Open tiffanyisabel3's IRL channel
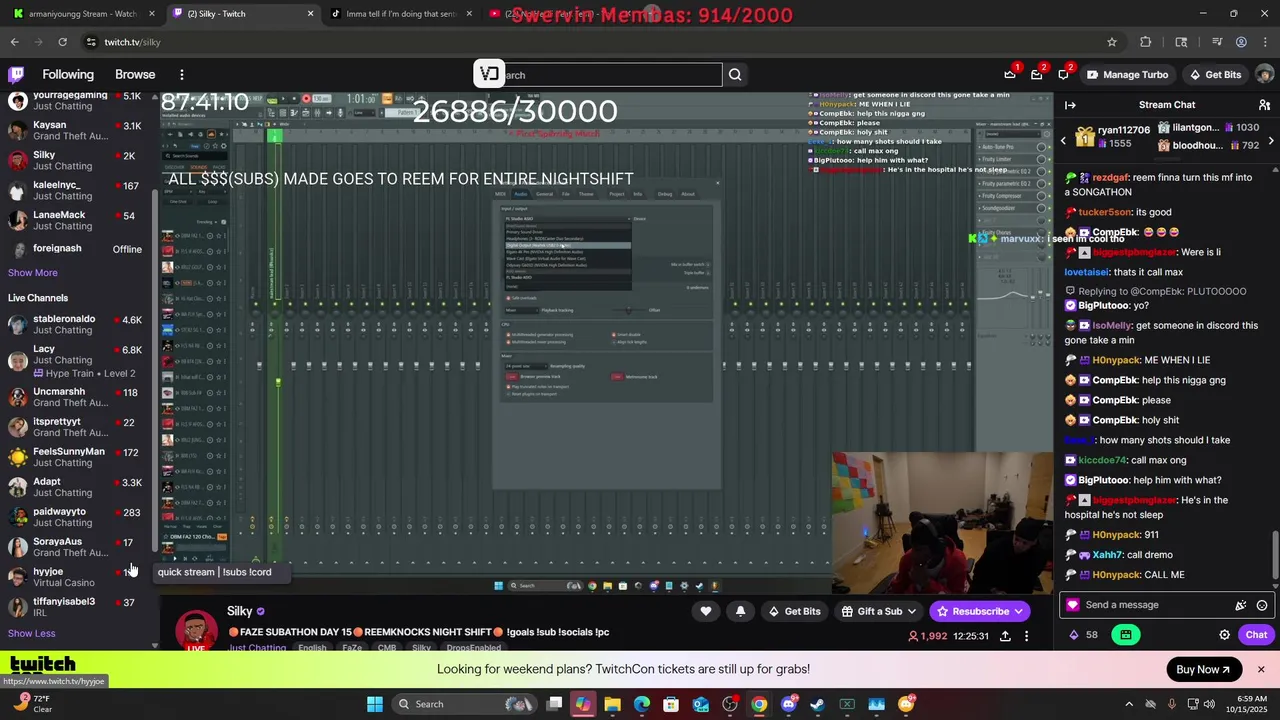Image resolution: width=1280 pixels, height=720 pixels. 80,607
